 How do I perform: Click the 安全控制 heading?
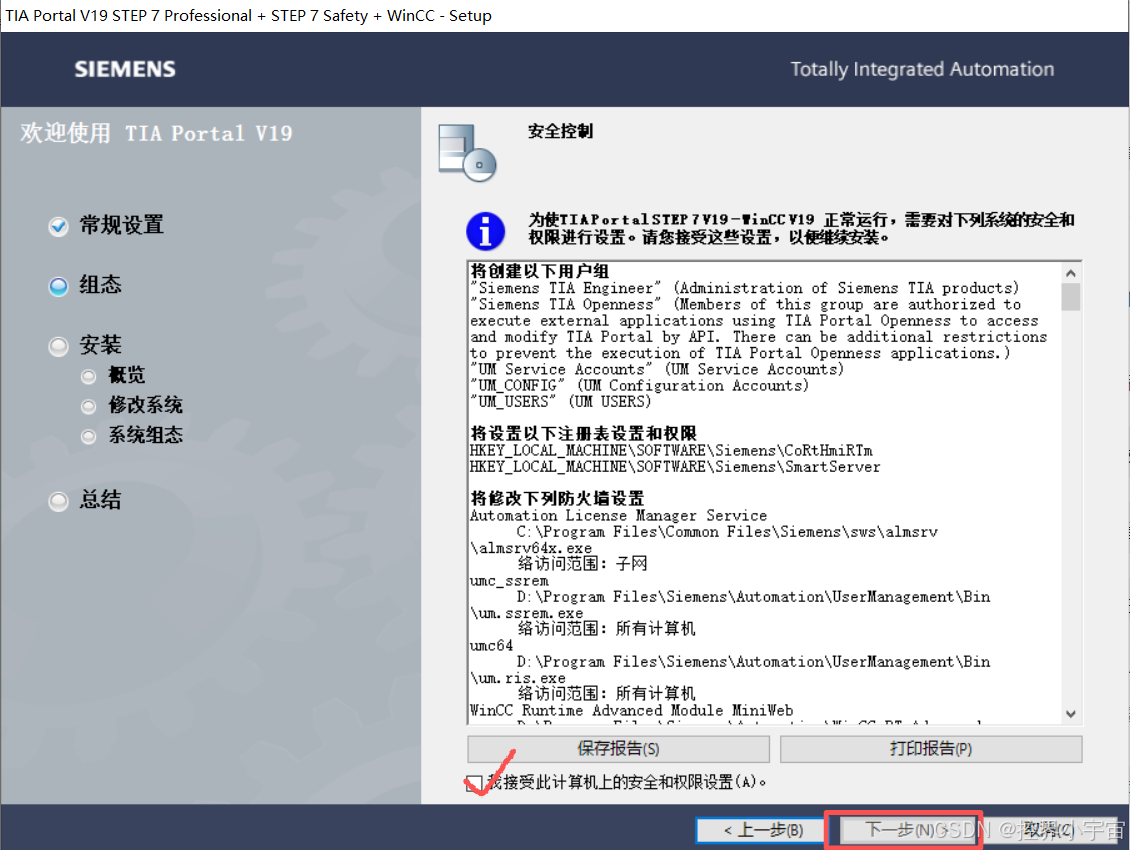pyautogui.click(x=560, y=131)
